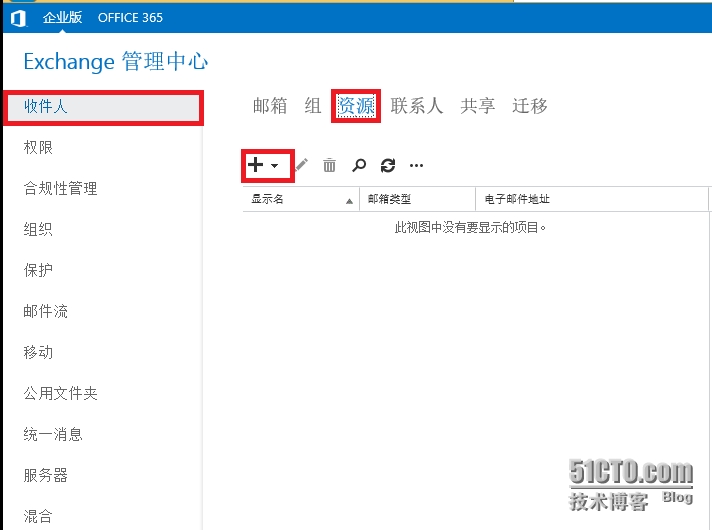Select 服务器 in the sidebar
The width and height of the screenshot is (712, 530).
[x=45, y=476]
